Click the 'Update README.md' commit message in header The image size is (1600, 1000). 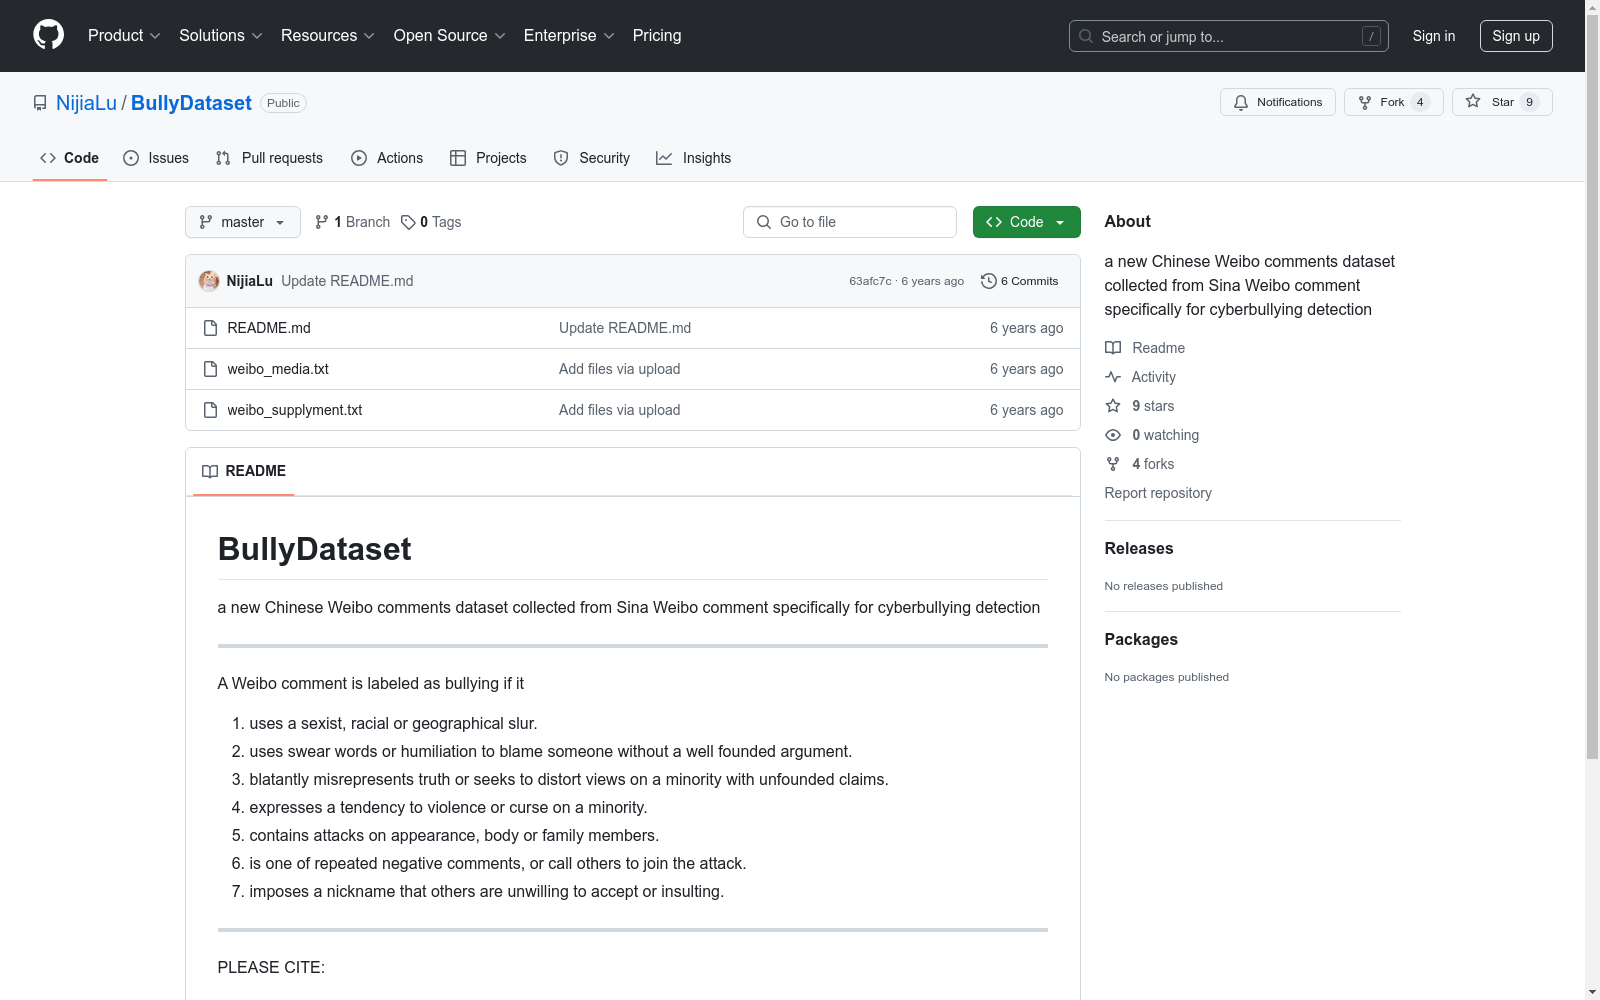point(347,281)
